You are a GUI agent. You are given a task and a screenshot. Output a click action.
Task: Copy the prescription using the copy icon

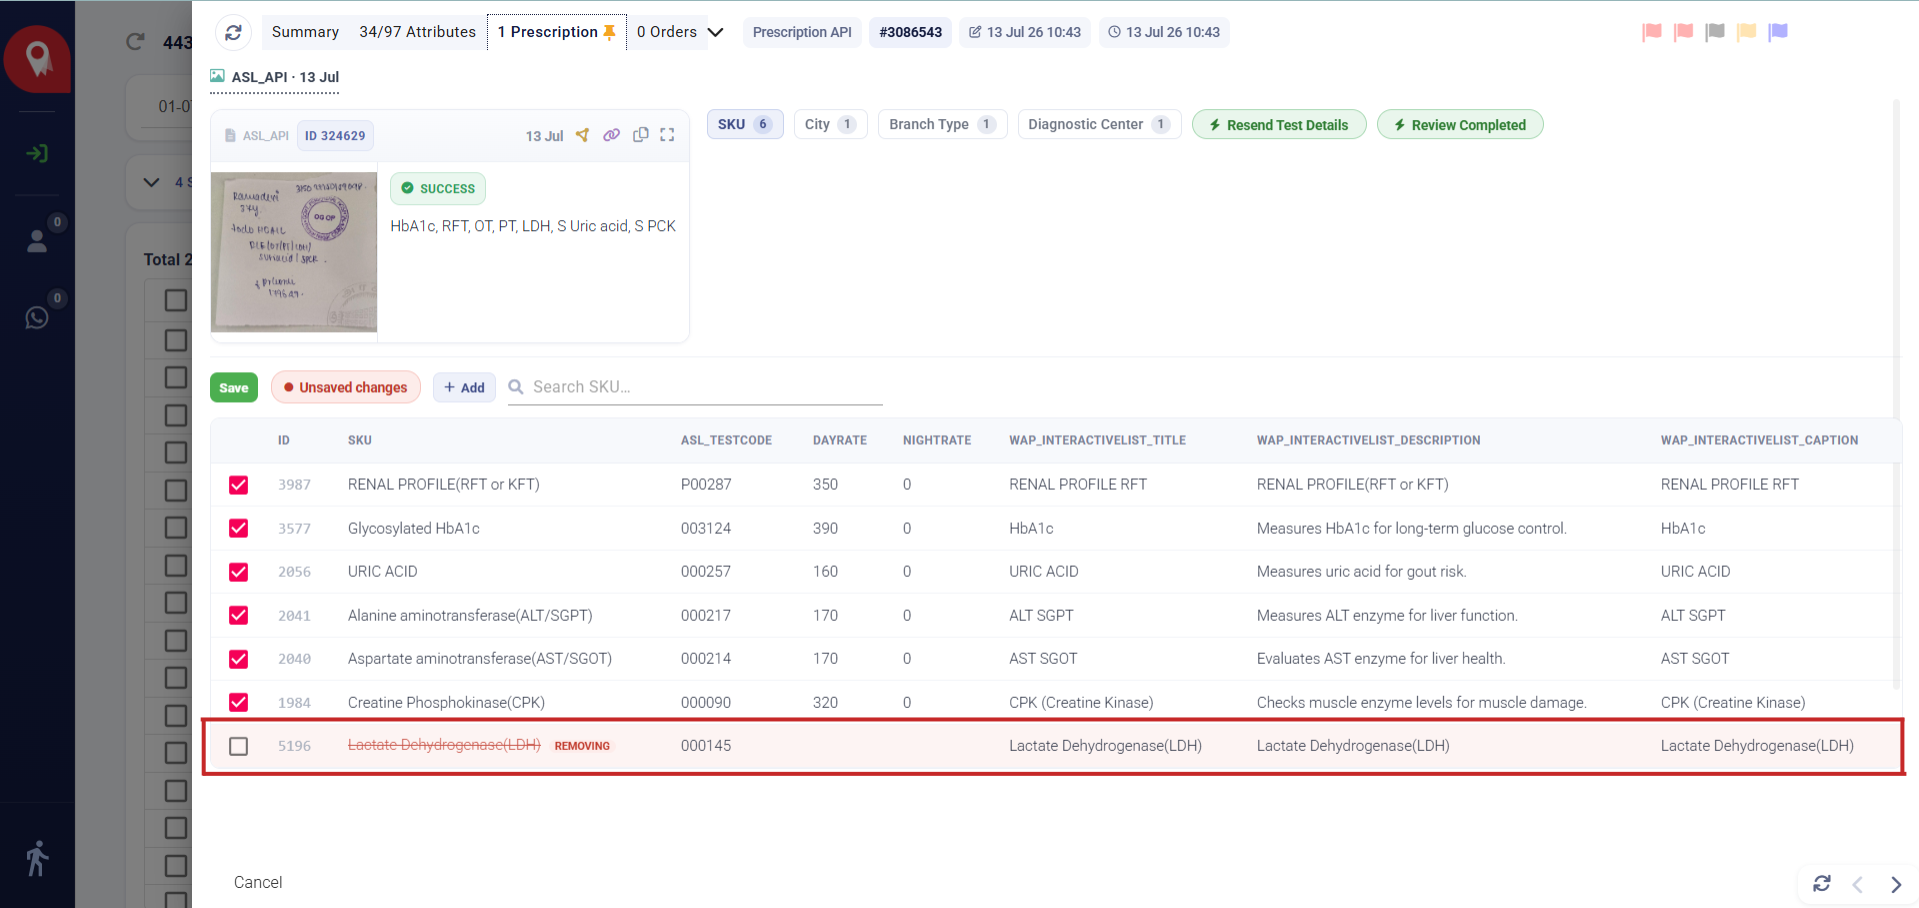[641, 135]
